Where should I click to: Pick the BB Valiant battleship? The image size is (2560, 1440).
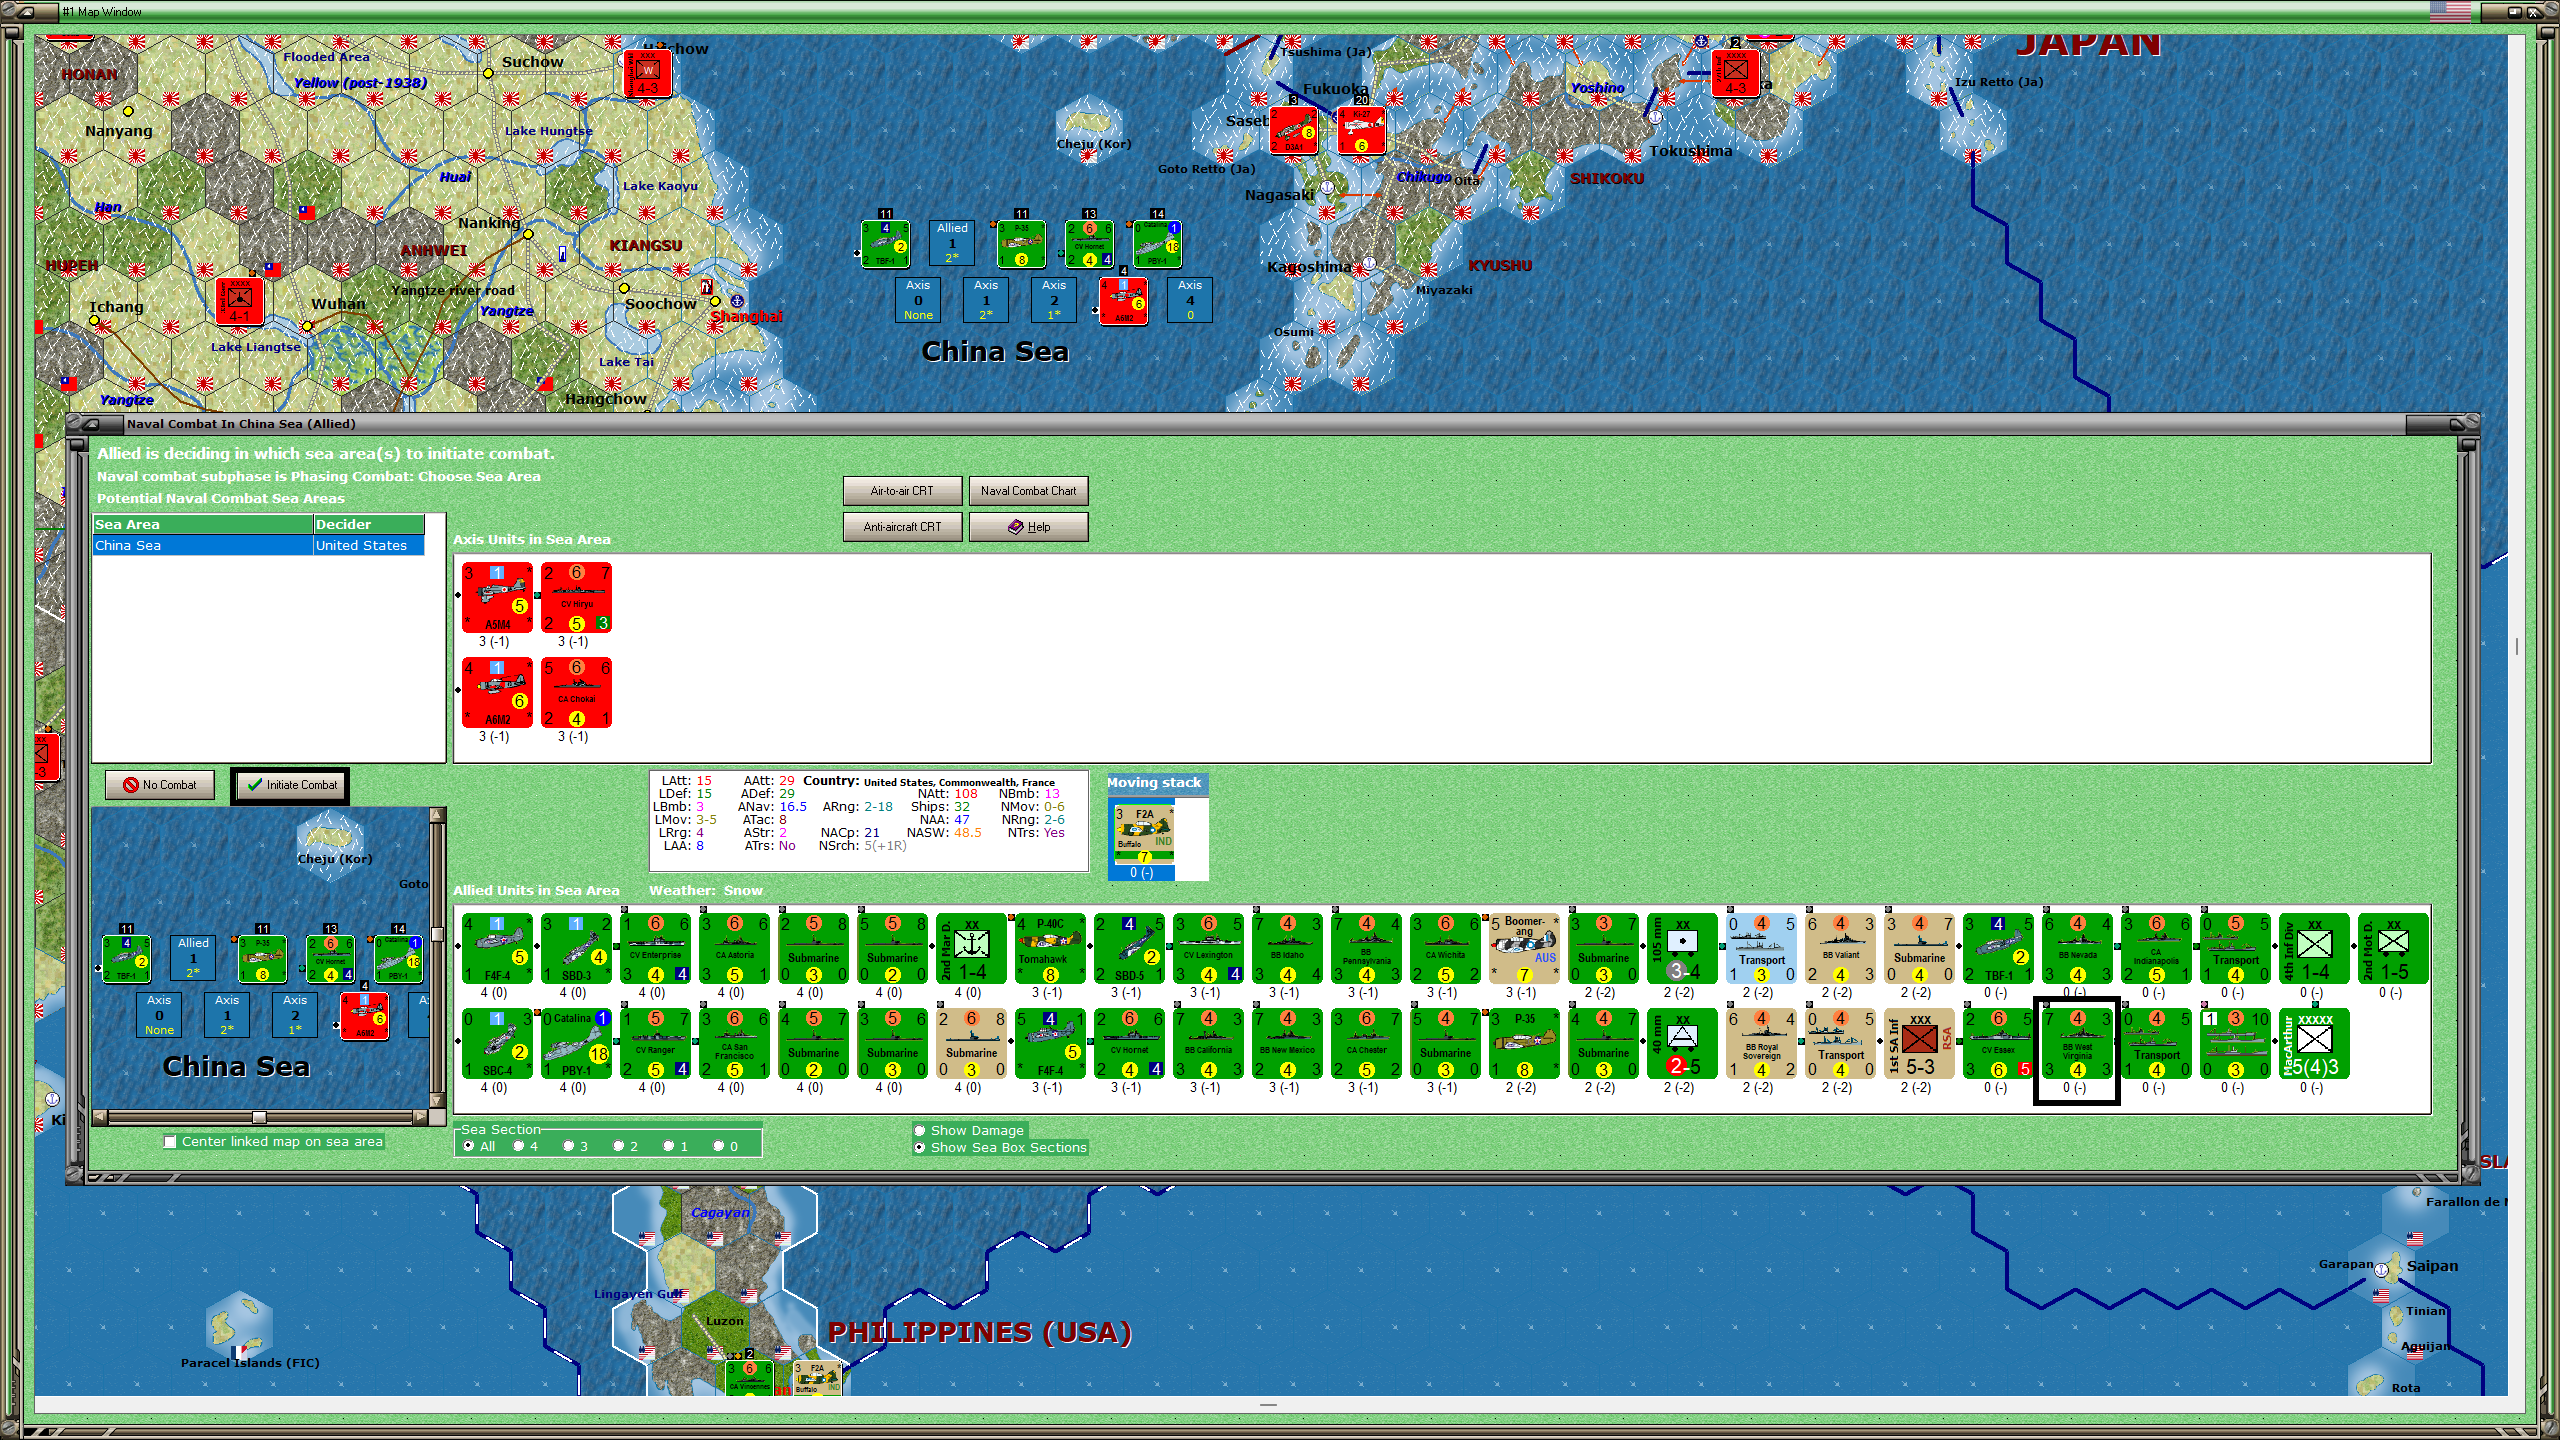tap(1840, 948)
